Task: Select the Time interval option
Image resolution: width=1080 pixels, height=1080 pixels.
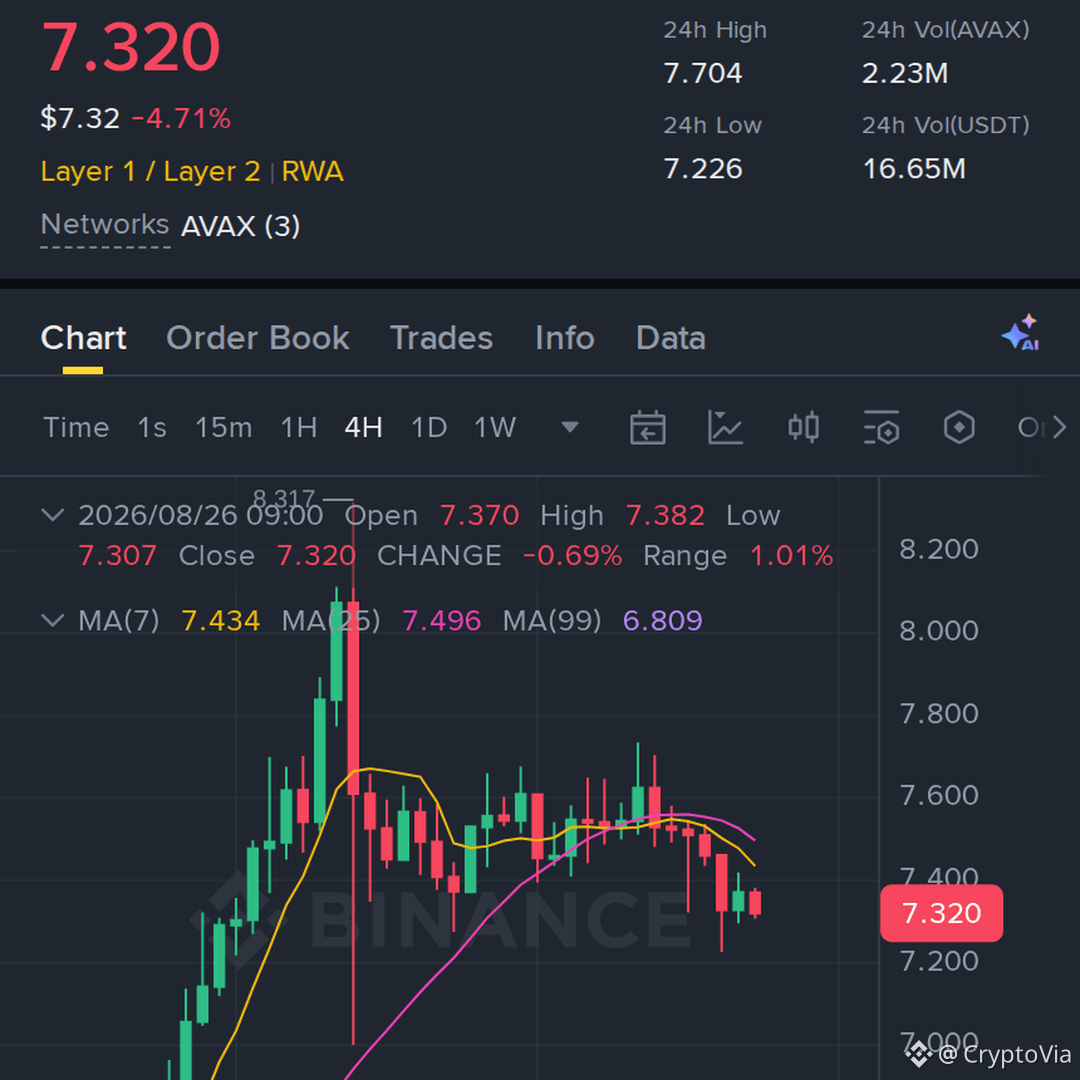Action: tap(76, 428)
